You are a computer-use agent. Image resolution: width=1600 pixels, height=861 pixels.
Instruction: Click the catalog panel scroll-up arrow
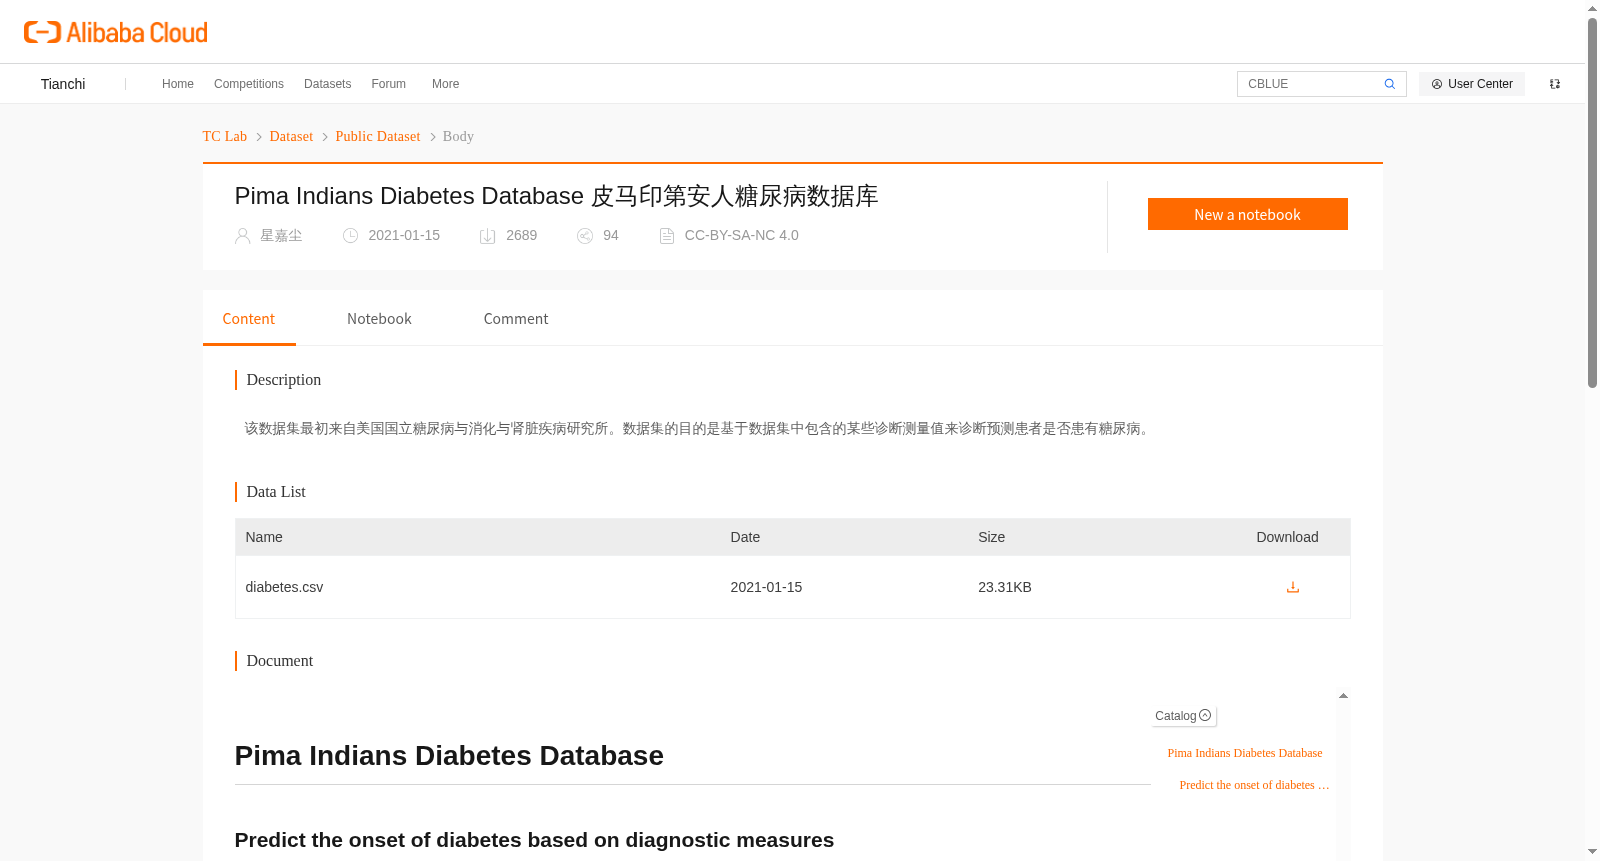click(x=1343, y=695)
